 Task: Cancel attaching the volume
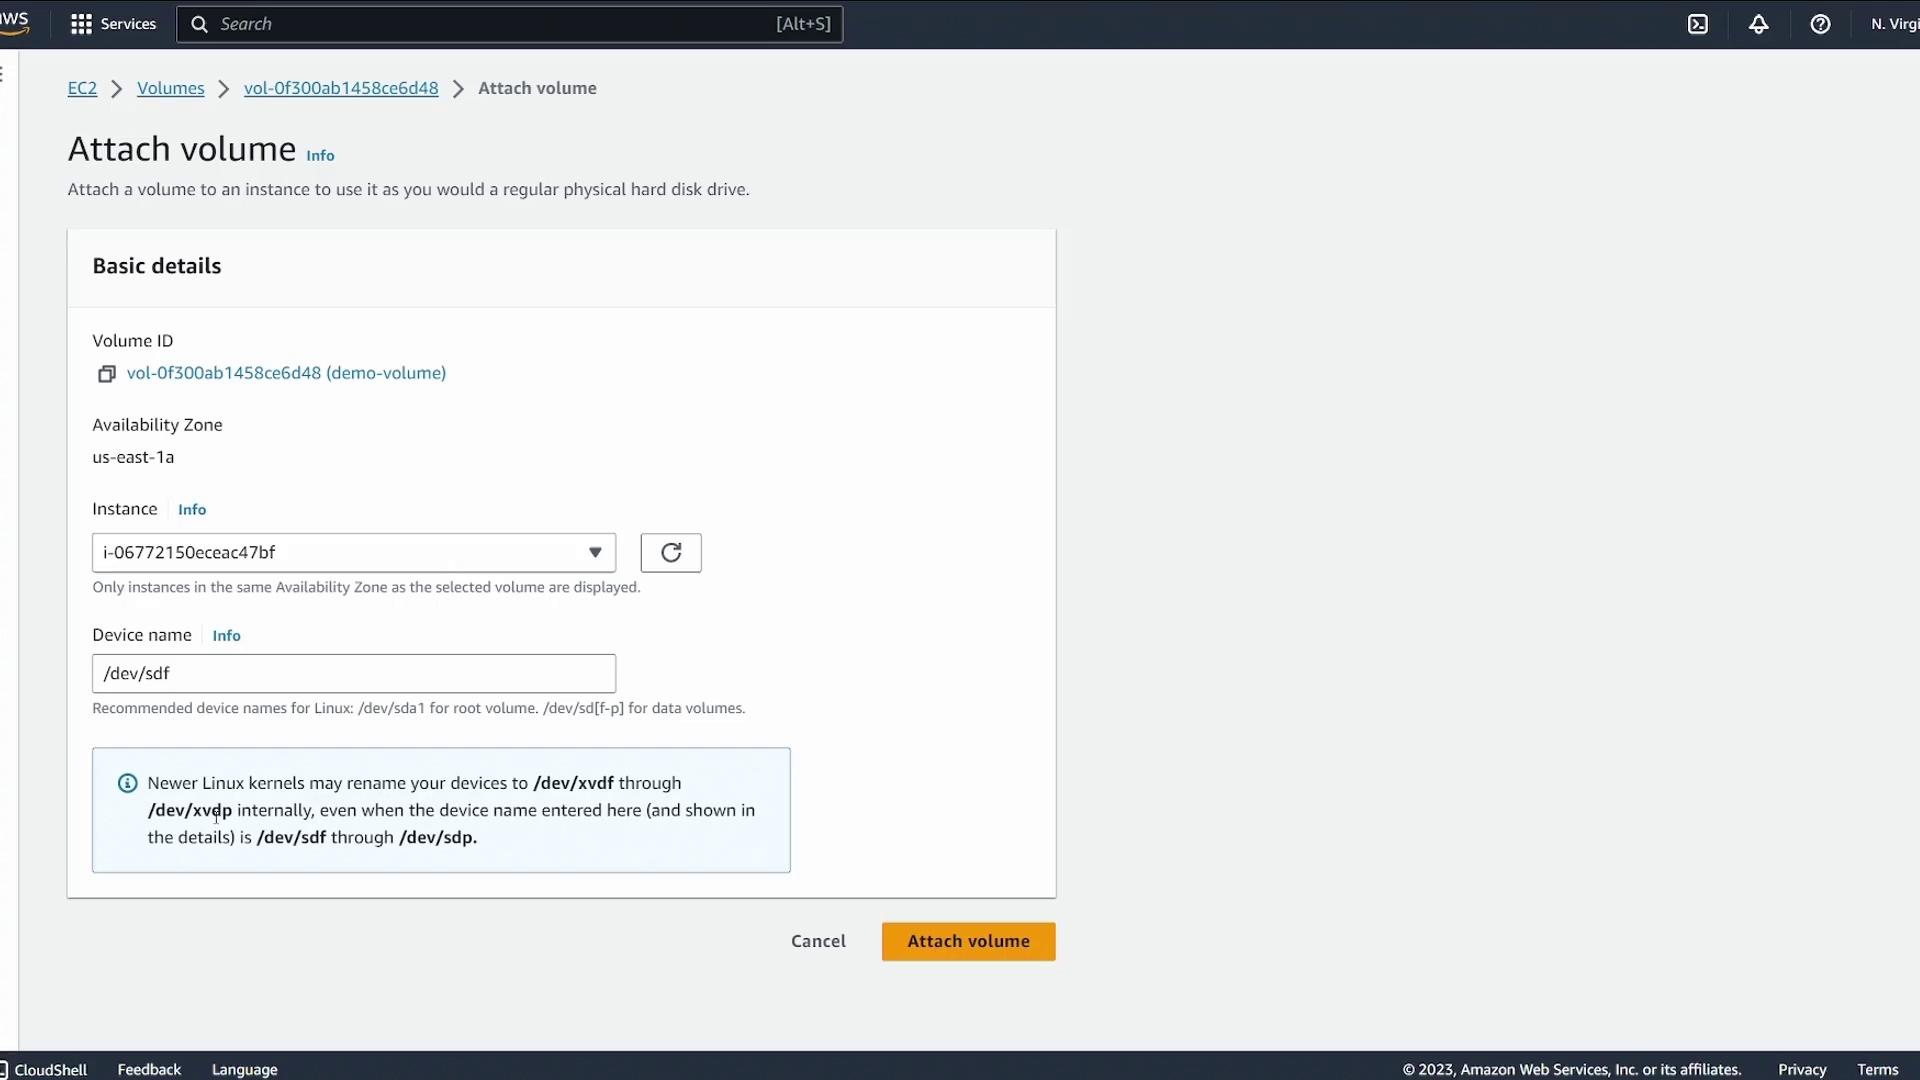coord(818,941)
